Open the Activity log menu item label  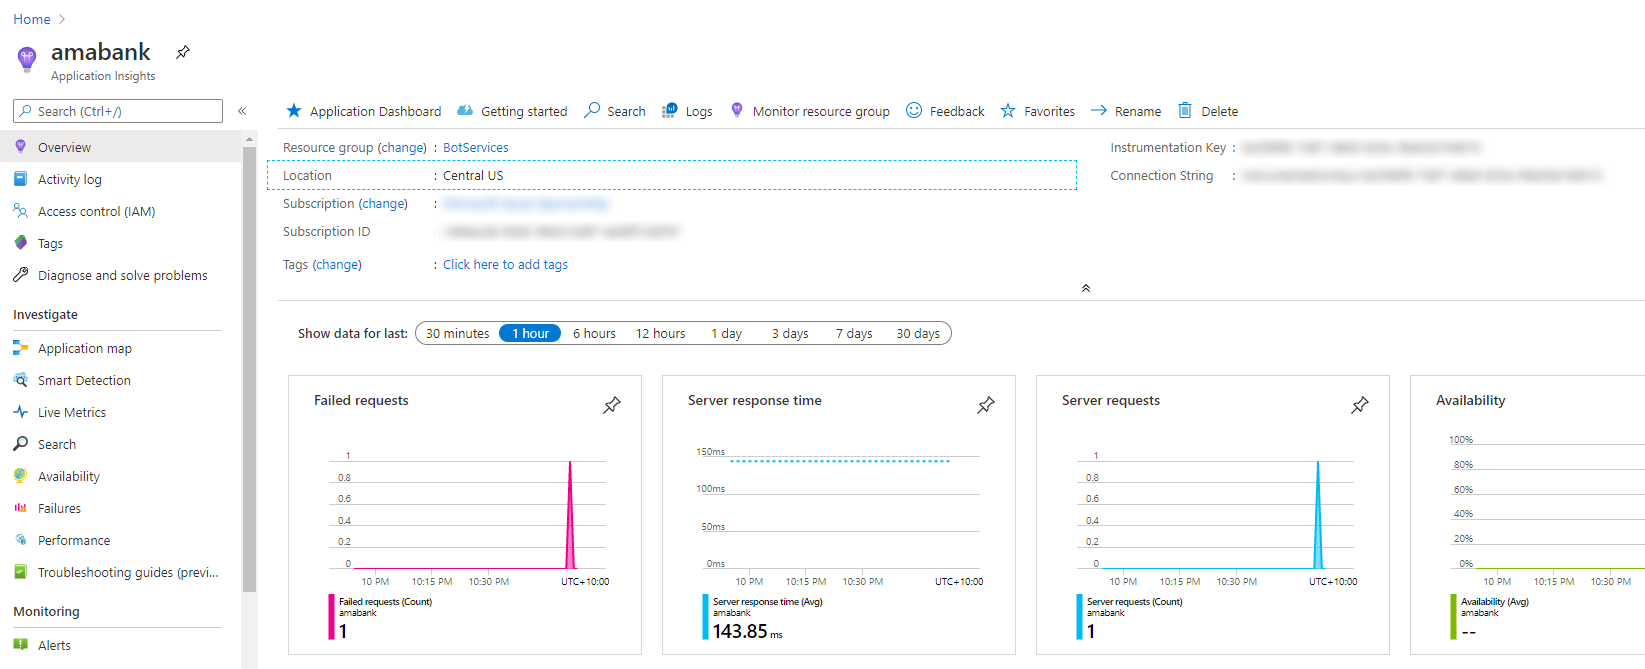click(x=70, y=179)
